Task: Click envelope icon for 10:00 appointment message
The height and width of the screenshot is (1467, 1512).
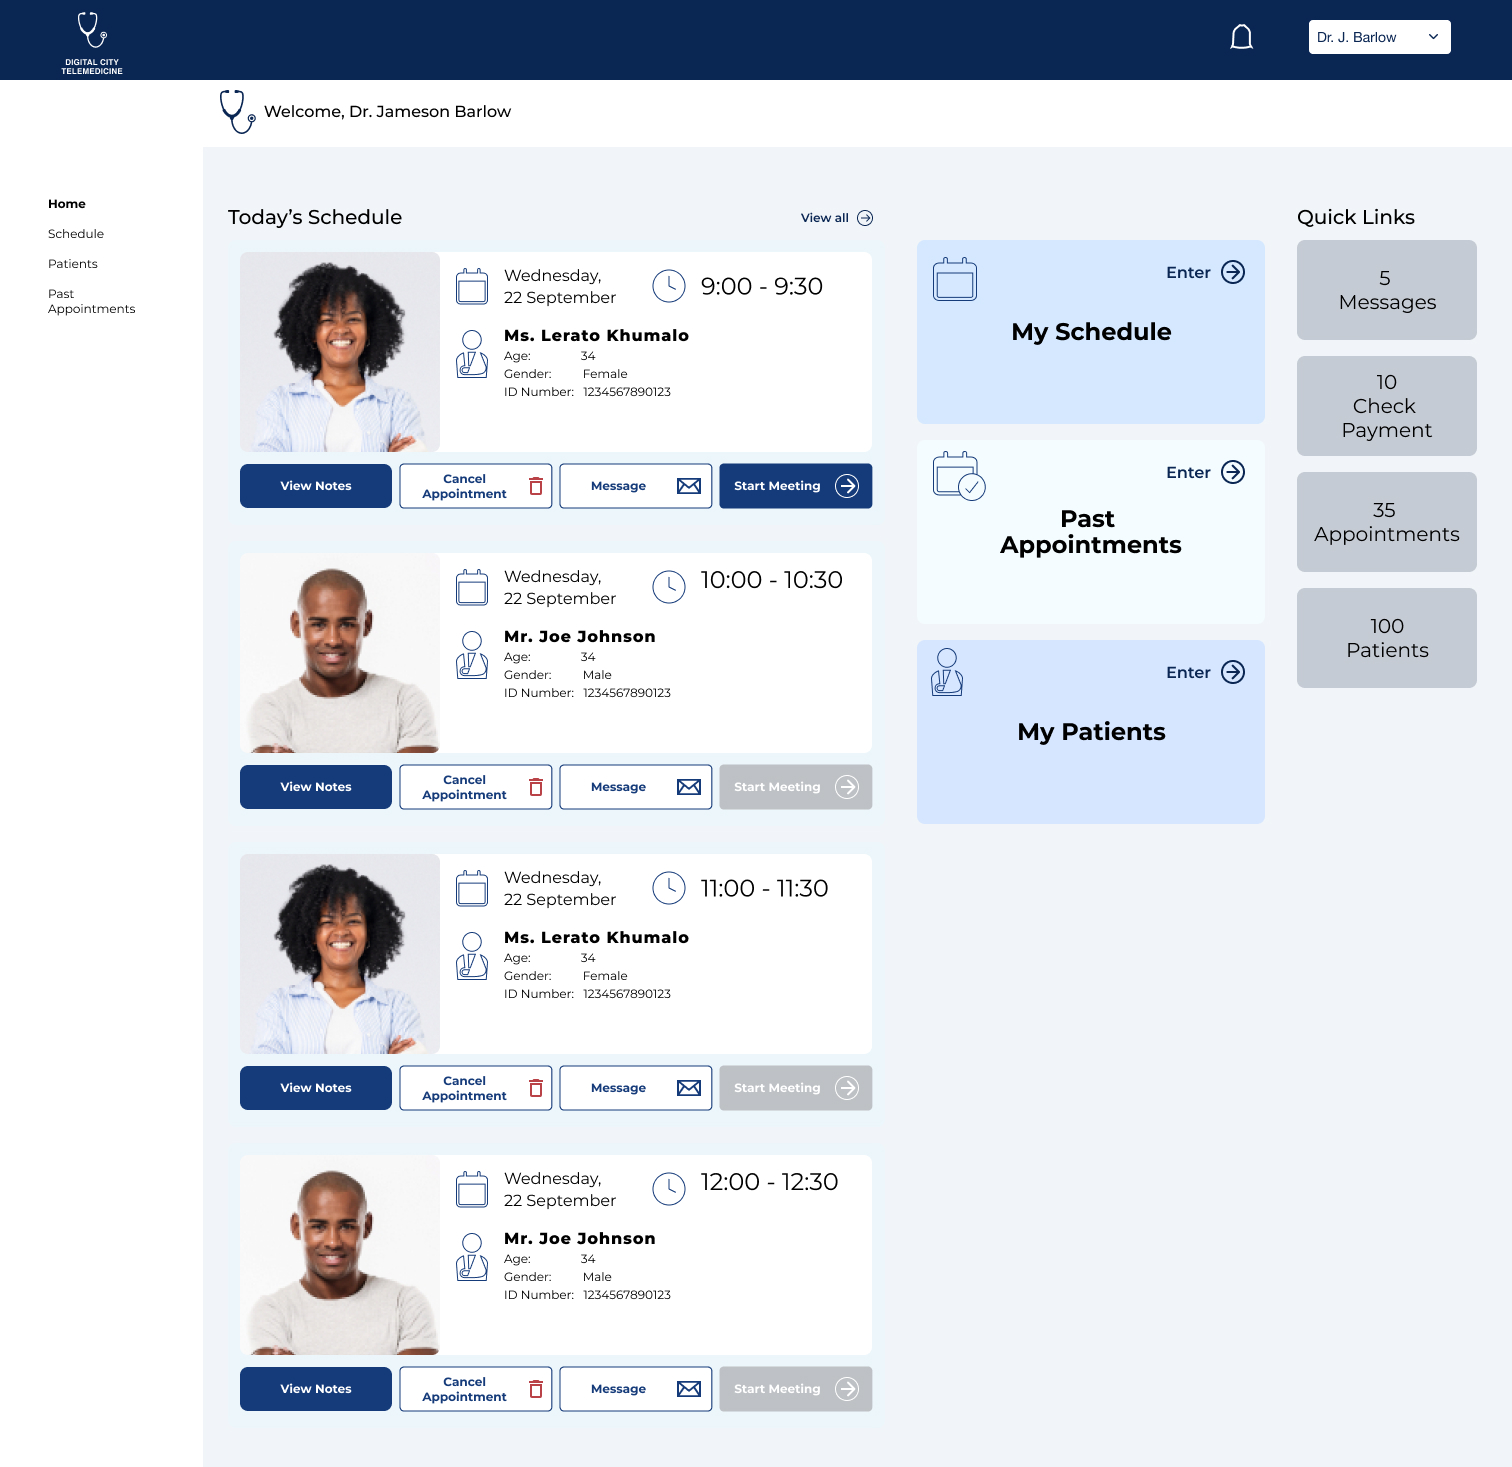Action: (688, 787)
